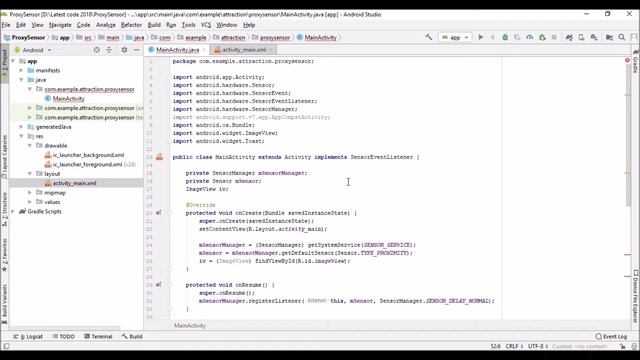Viewport: 640px width, 360px height.
Task: Open the VCS menu
Action: [206, 25]
